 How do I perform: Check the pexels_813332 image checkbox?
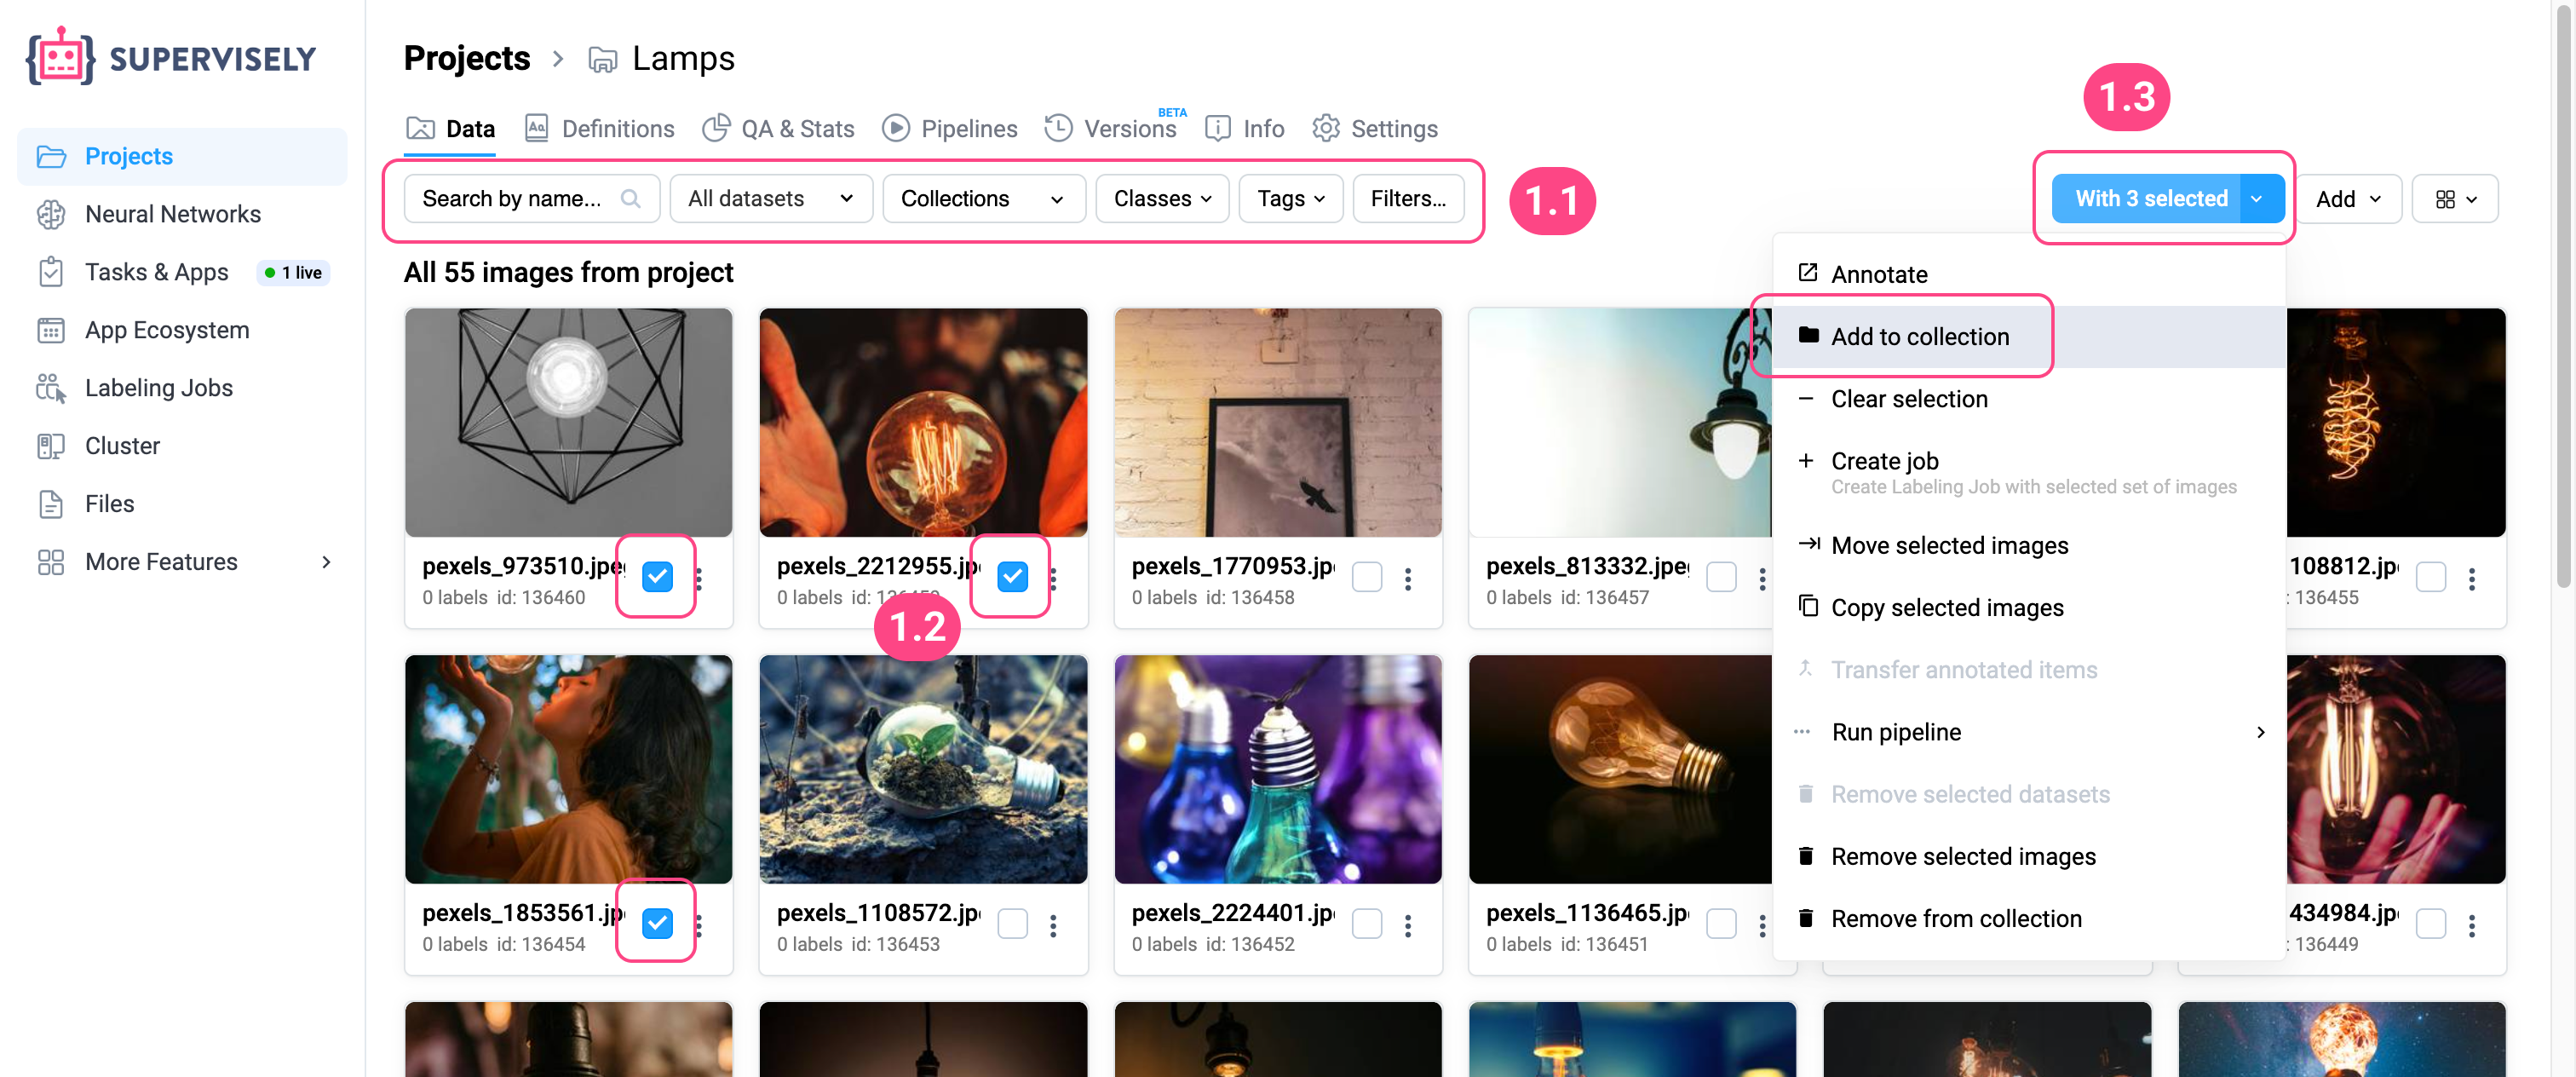(1721, 577)
